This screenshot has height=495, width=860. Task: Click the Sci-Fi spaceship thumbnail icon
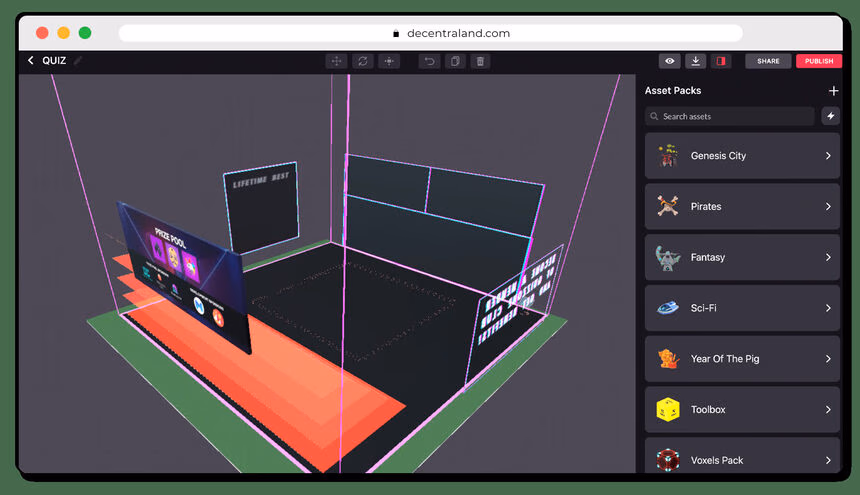pos(667,308)
